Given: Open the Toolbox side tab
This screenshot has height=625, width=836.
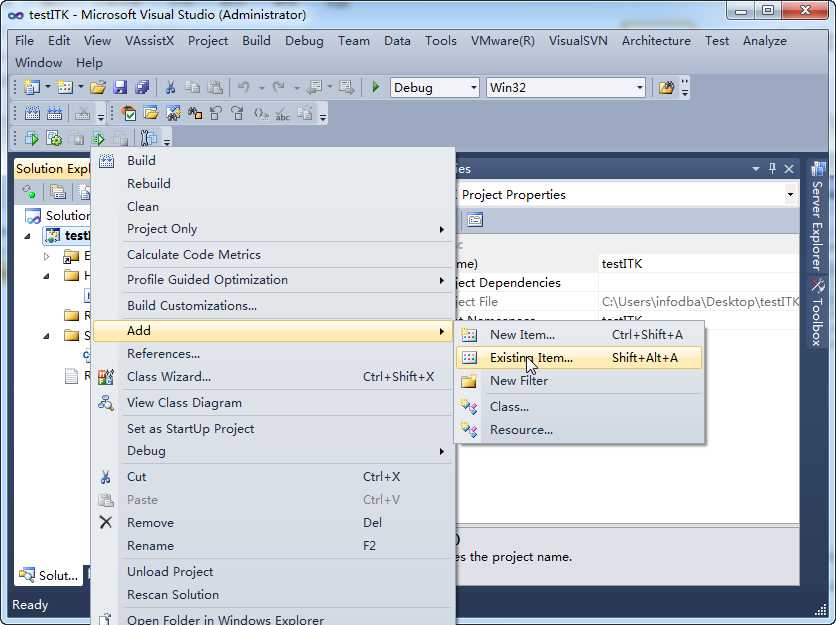Looking at the screenshot, I should 817,314.
